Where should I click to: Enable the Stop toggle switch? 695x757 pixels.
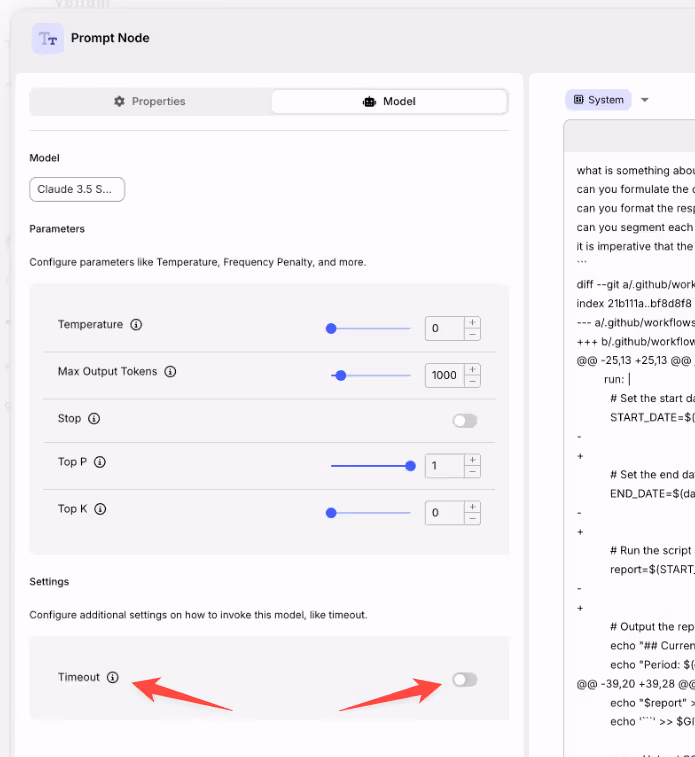(465, 421)
